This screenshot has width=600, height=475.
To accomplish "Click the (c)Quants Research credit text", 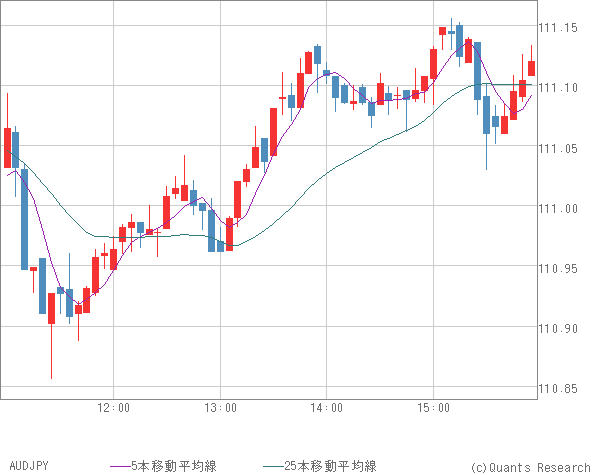I will click(x=530, y=467).
